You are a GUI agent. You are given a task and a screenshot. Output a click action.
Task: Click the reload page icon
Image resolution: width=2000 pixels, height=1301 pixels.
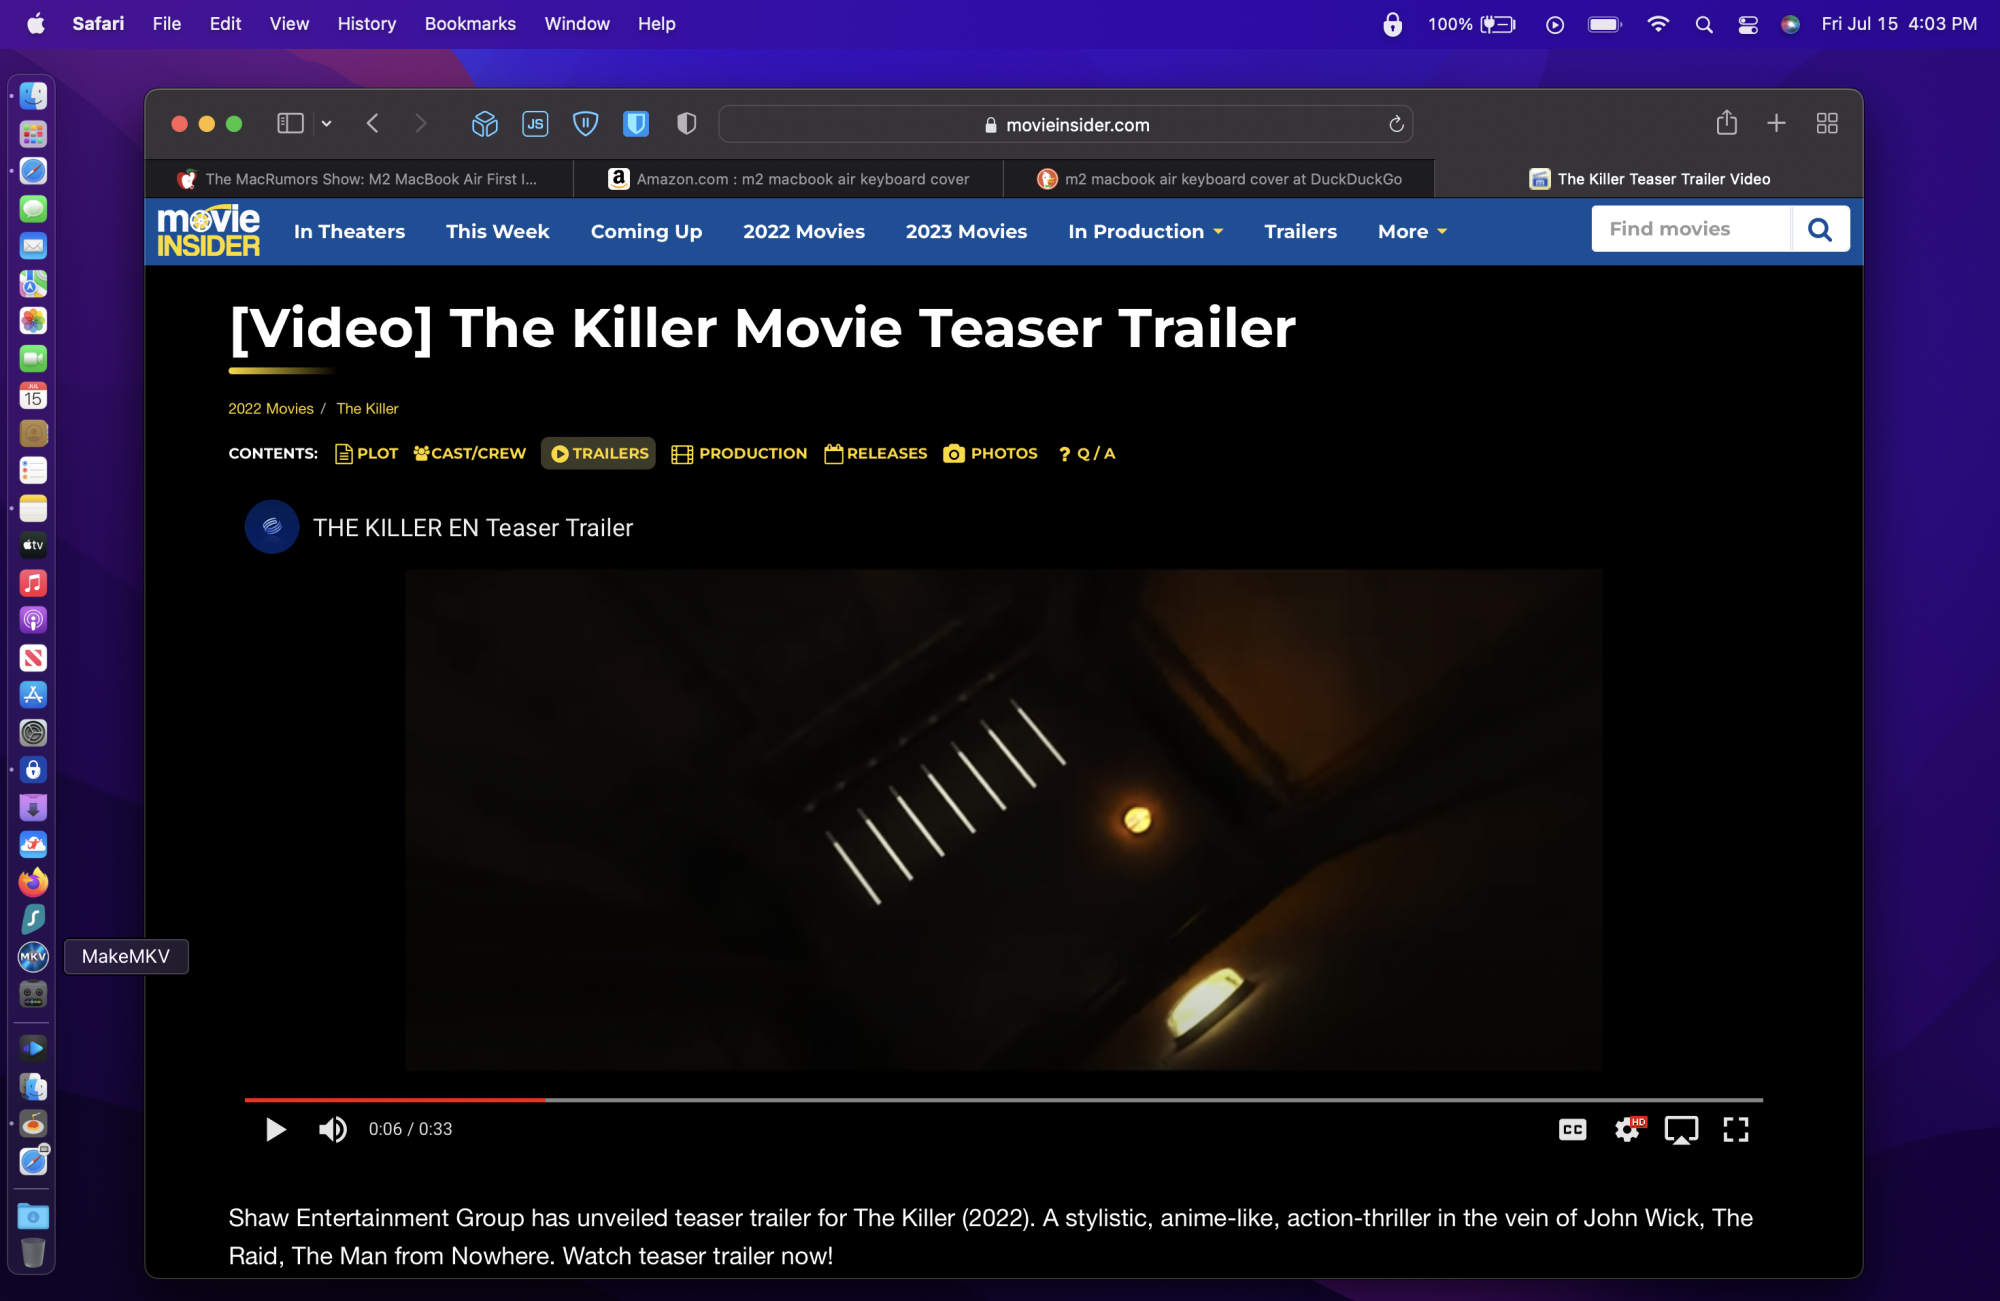1396,124
